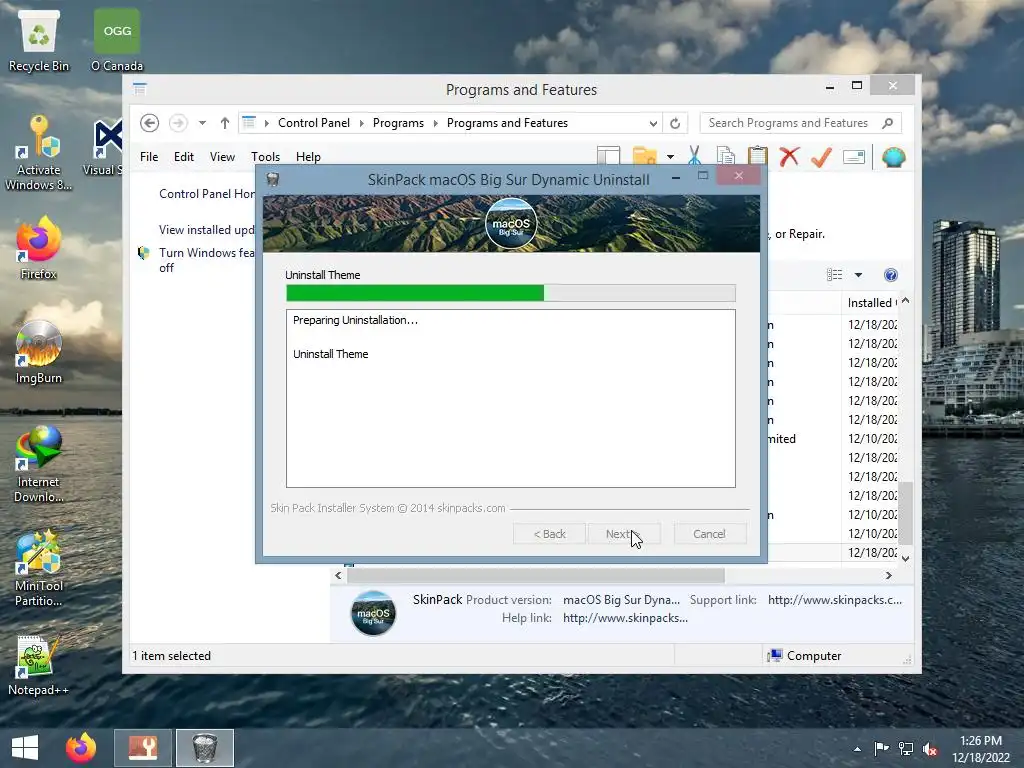The image size is (1024, 768).
Task: Click Control Panel Home link
Action: click(206, 194)
